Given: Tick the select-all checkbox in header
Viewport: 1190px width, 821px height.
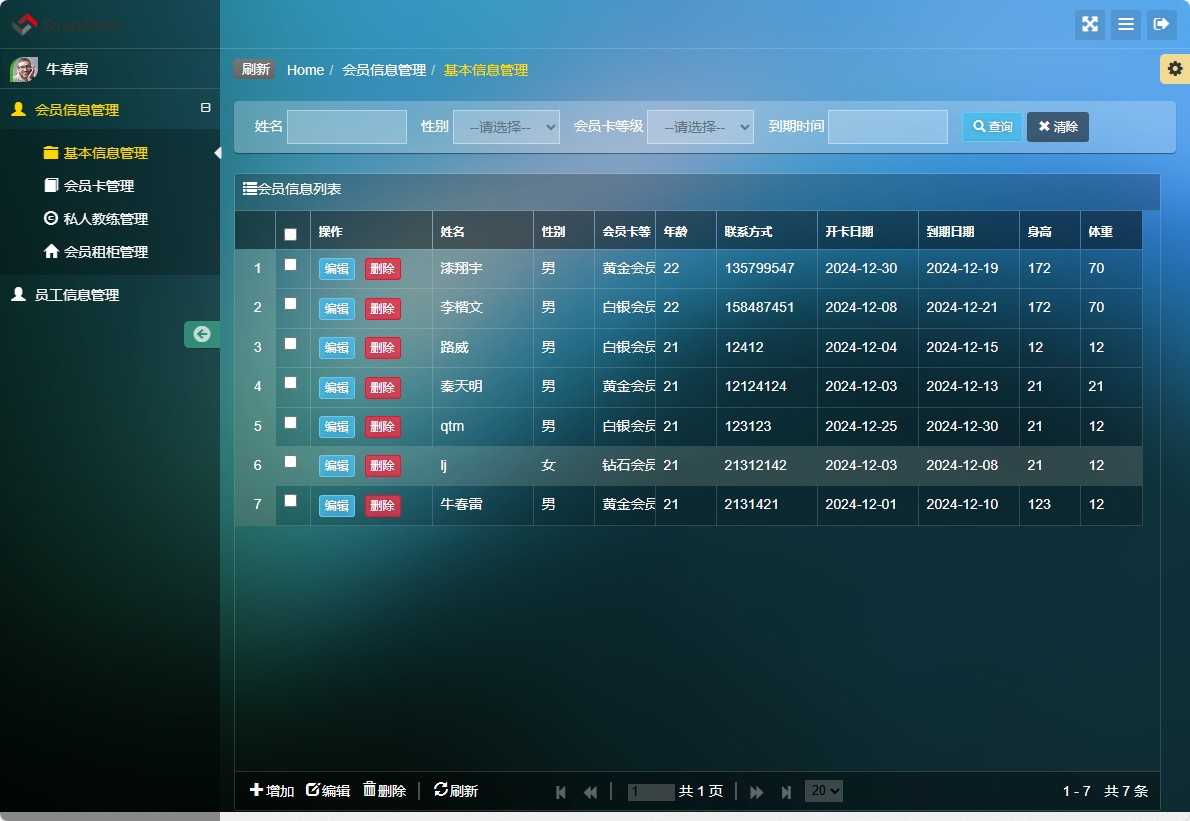Looking at the screenshot, I should point(290,234).
